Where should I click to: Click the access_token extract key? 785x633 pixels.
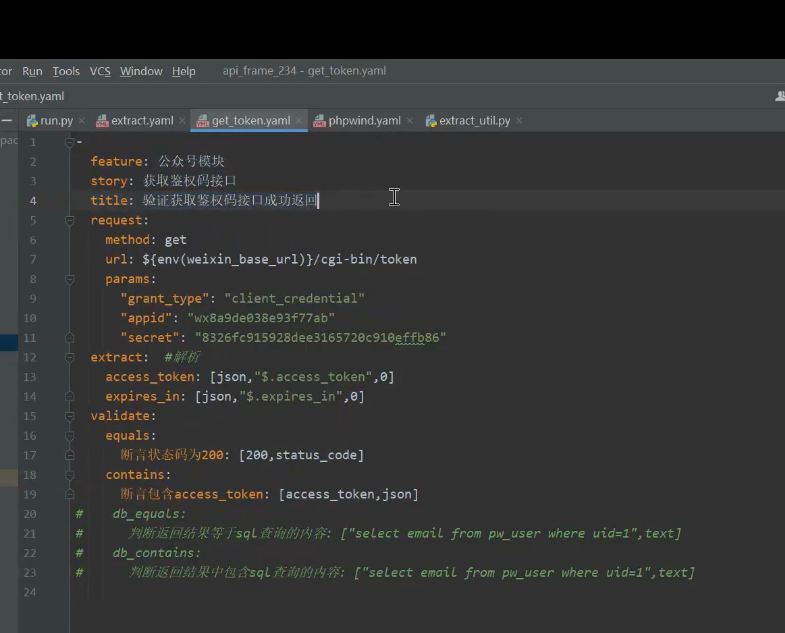click(150, 377)
